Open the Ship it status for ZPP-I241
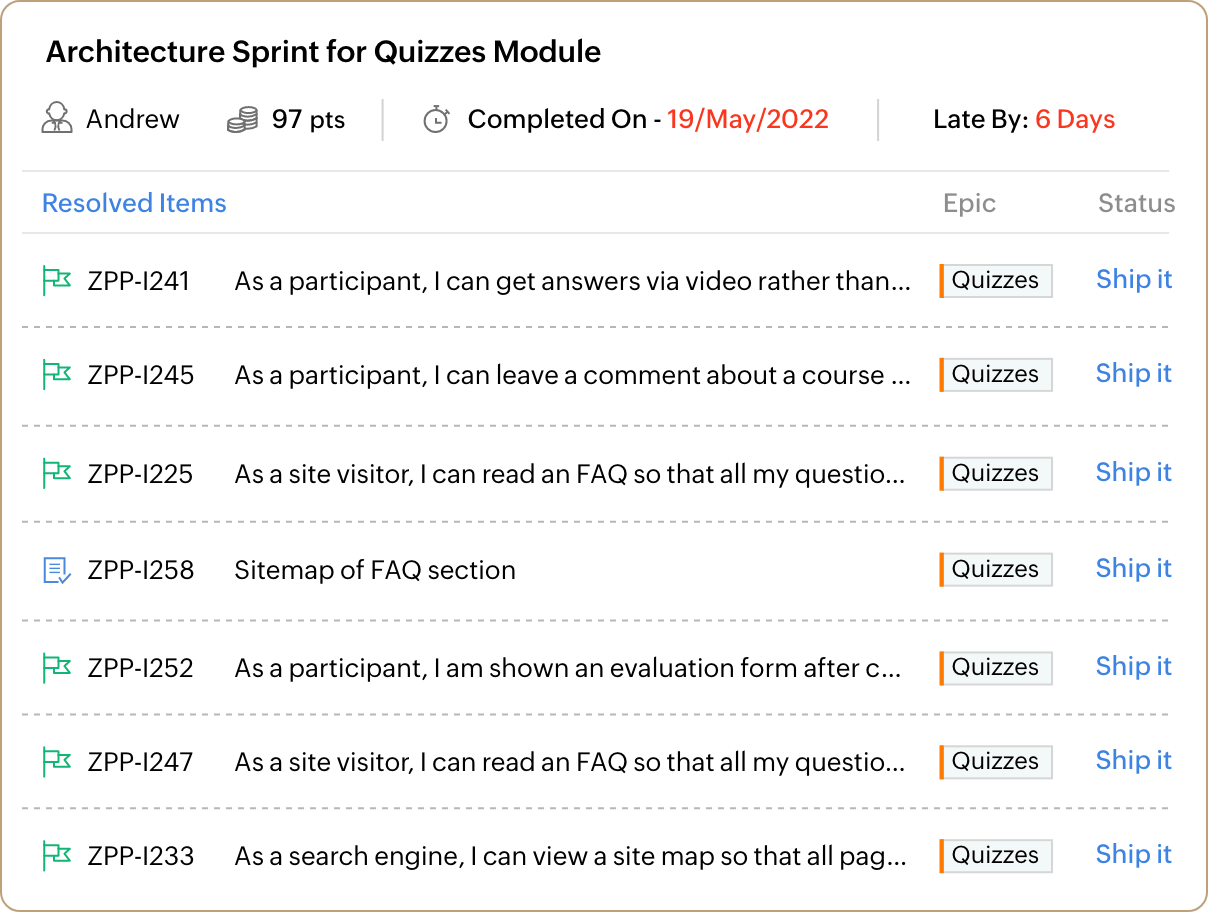This screenshot has width=1208, height=912. click(x=1134, y=279)
